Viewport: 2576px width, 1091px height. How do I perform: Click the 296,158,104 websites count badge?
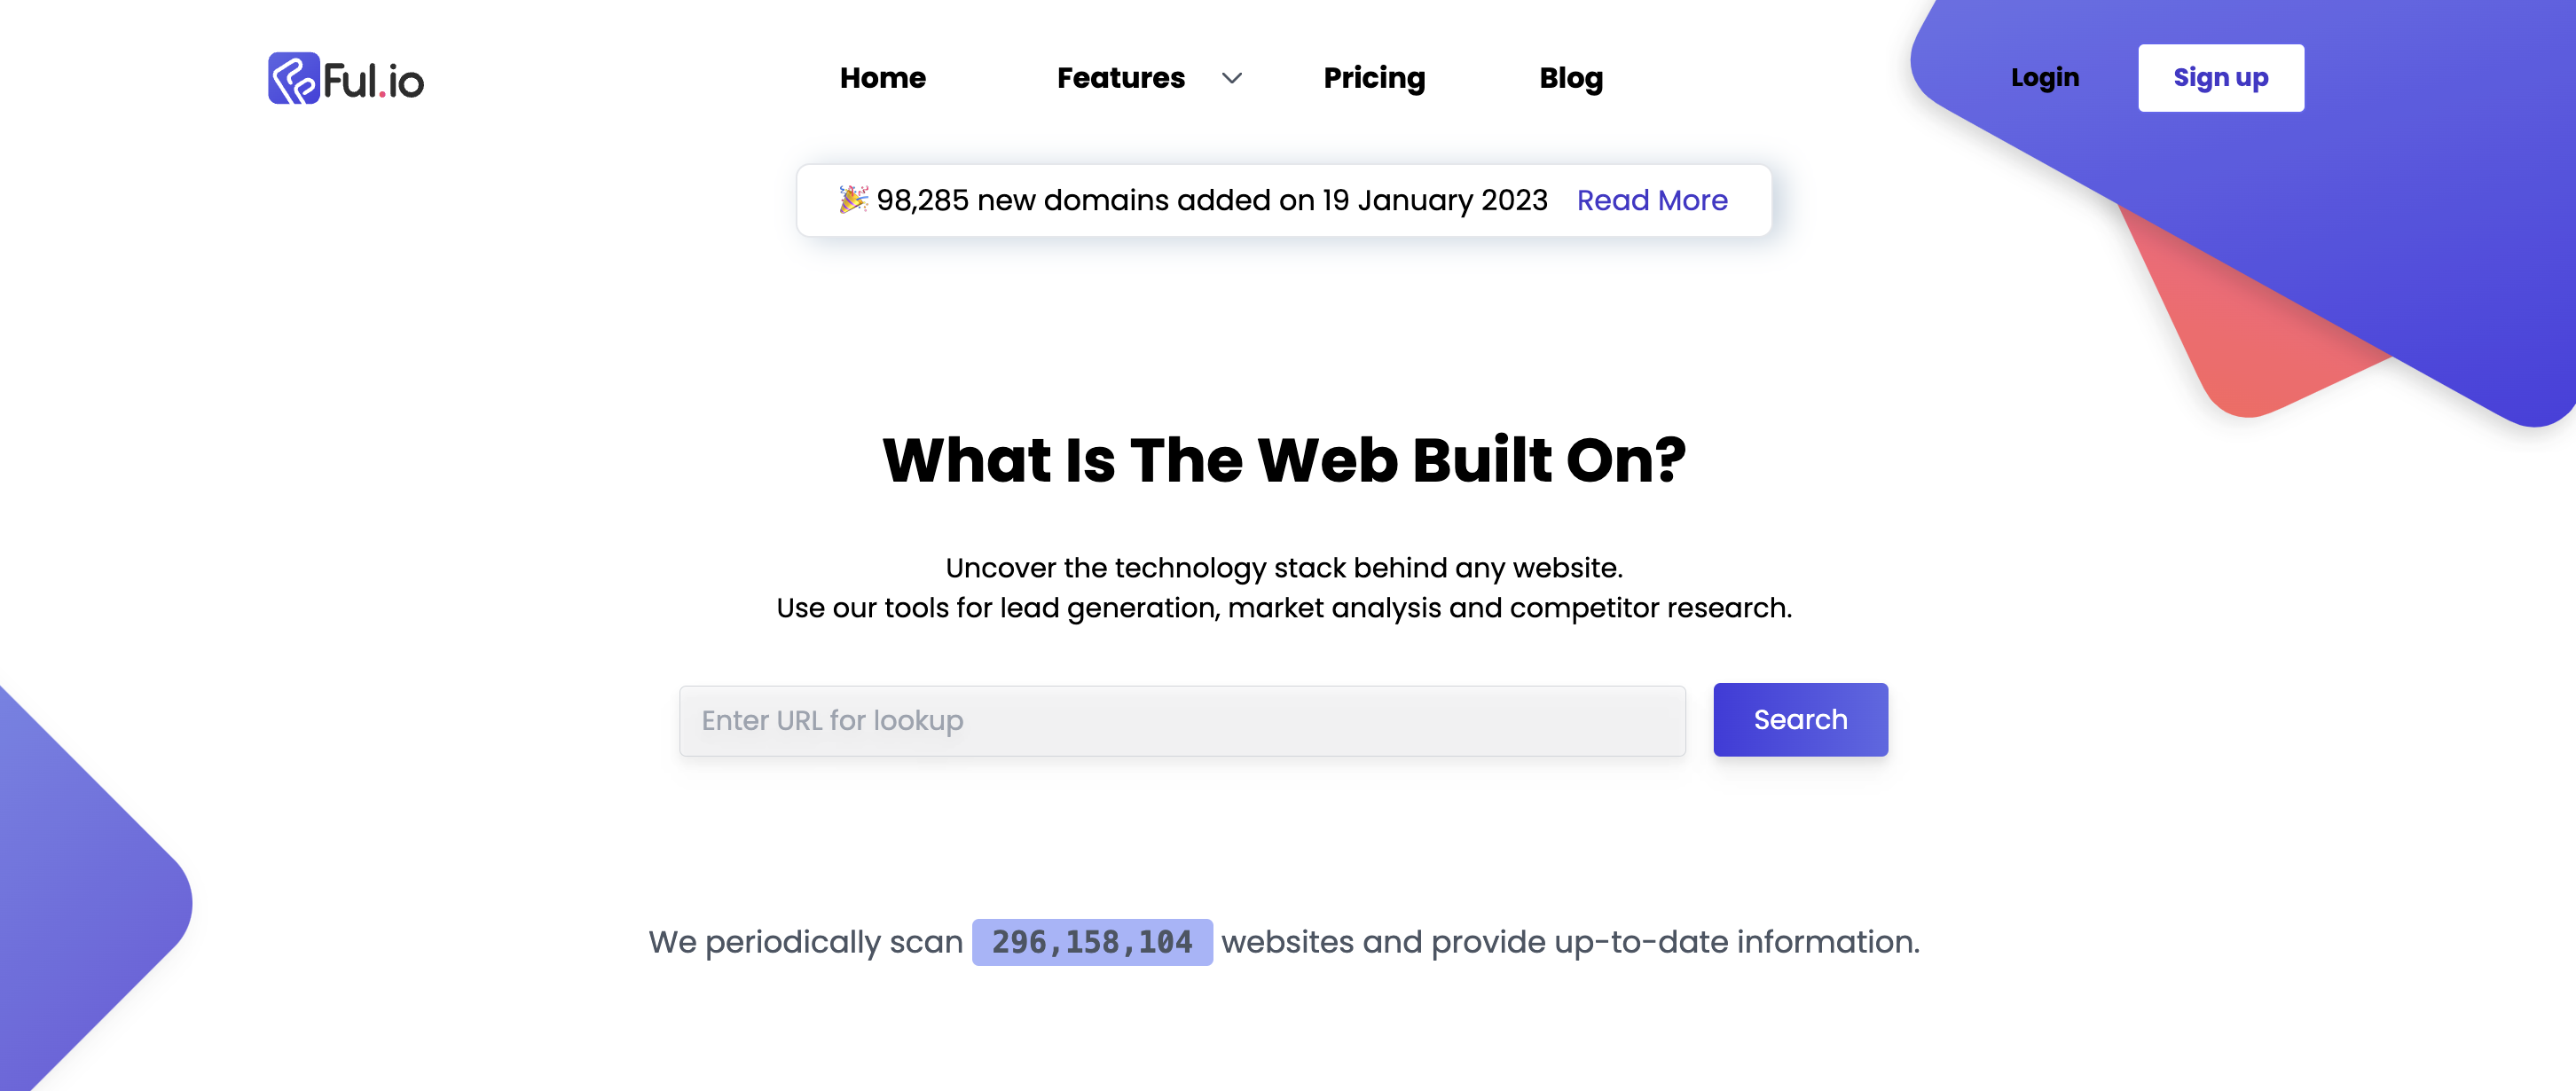pyautogui.click(x=1092, y=942)
